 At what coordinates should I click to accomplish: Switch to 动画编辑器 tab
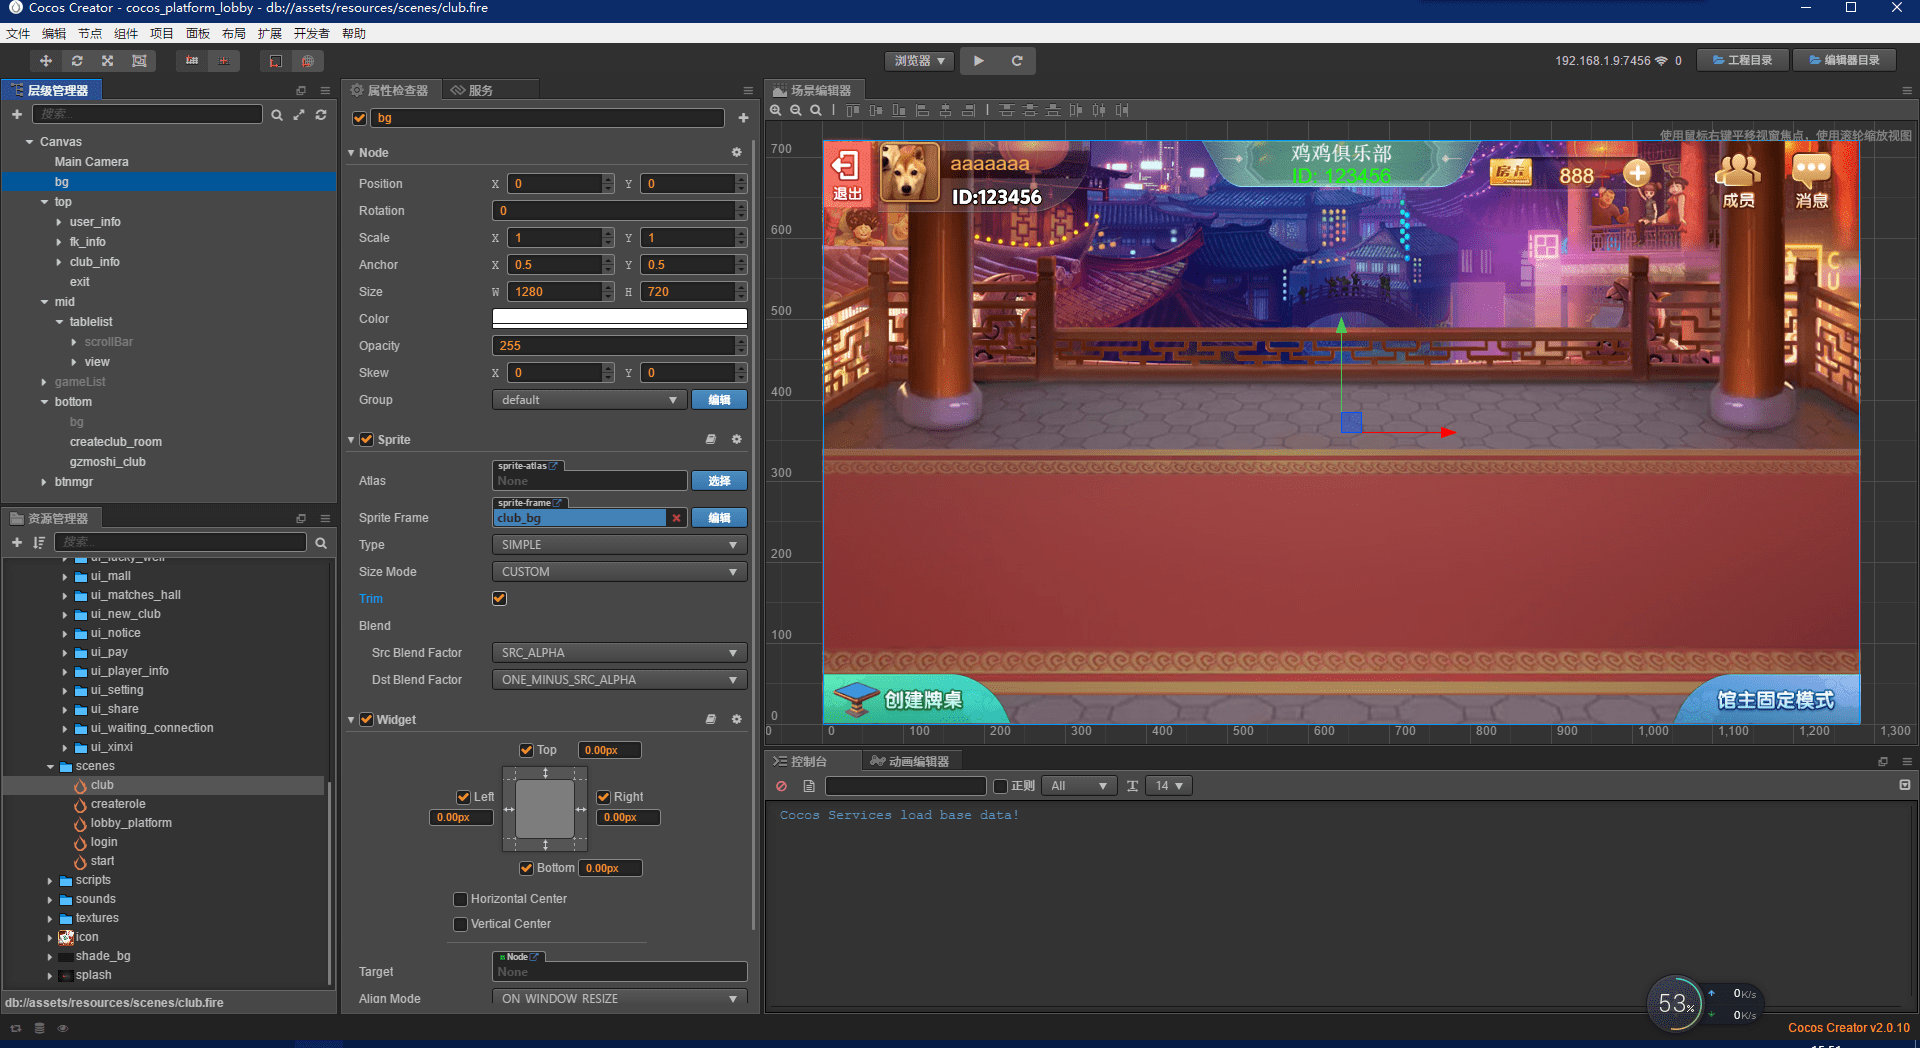tap(910, 762)
